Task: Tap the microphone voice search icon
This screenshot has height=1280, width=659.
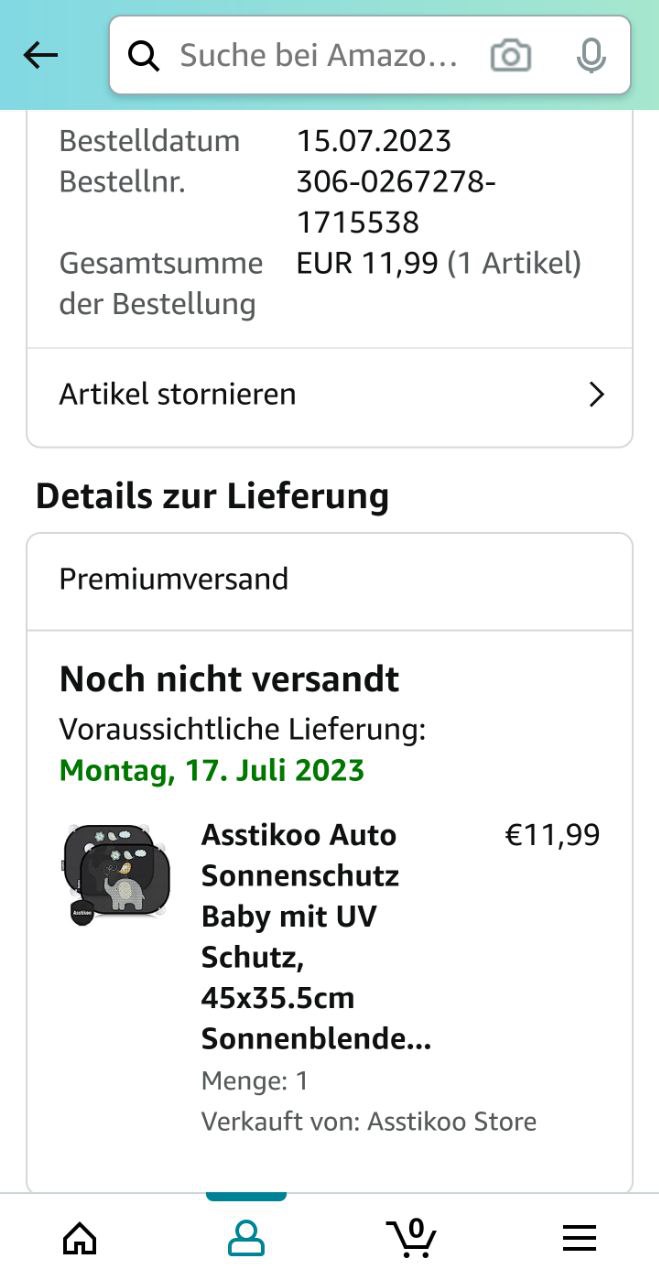Action: pyautogui.click(x=591, y=56)
